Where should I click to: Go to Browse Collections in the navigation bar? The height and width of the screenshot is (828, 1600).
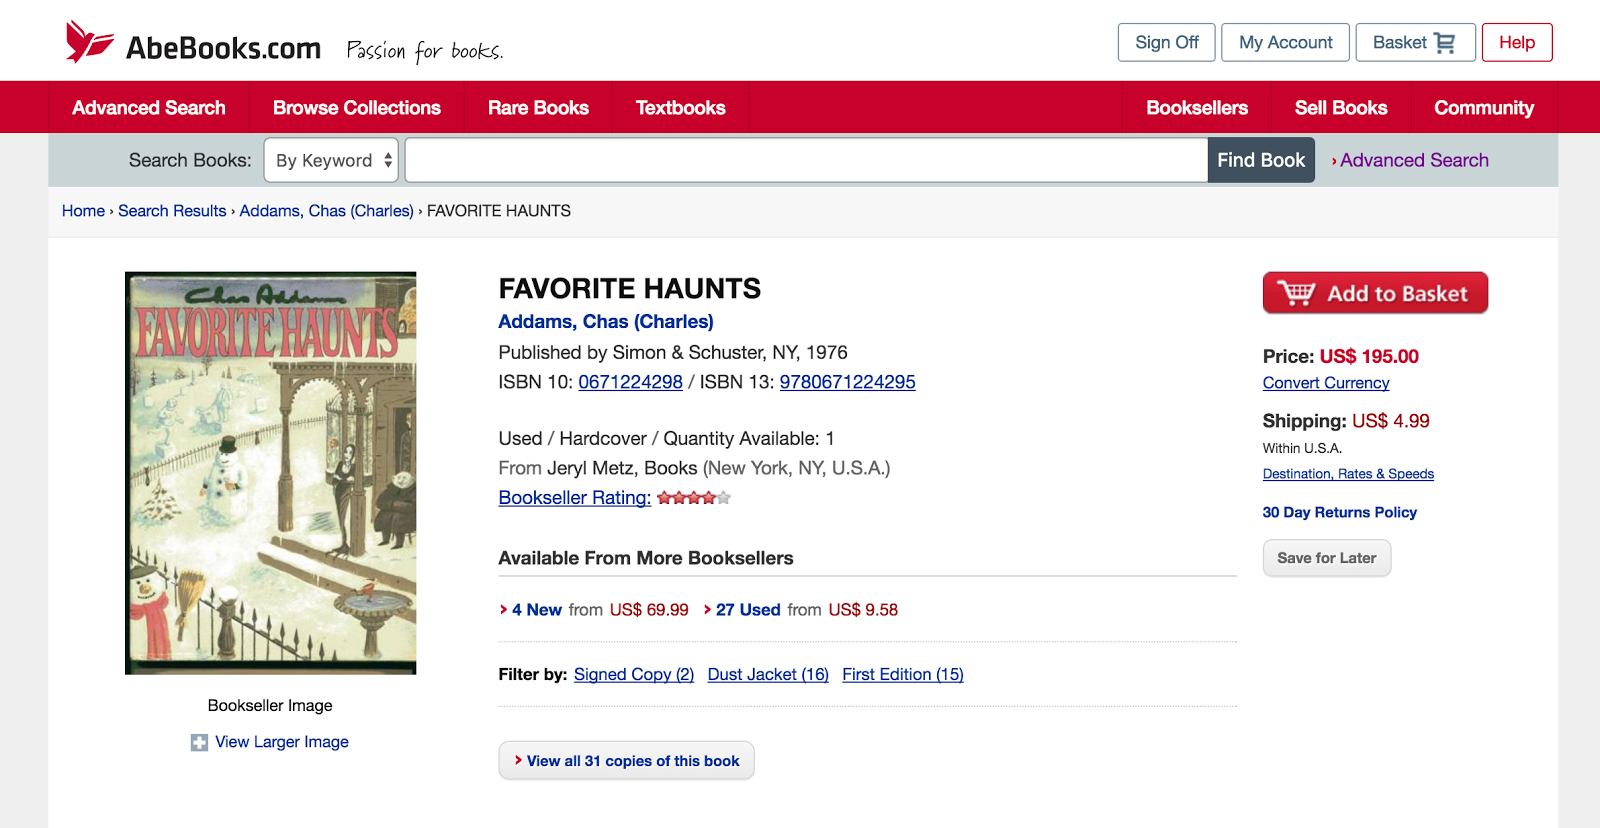(x=356, y=108)
